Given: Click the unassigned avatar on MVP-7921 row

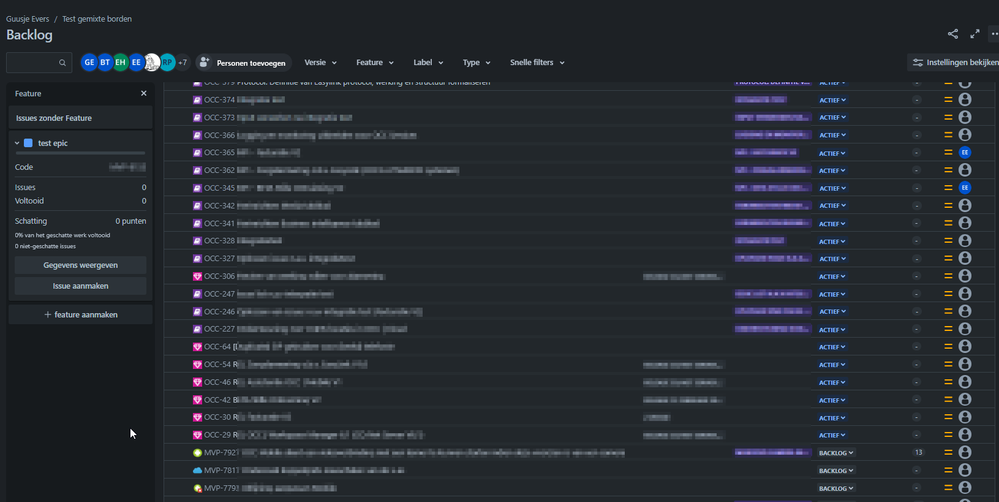Looking at the screenshot, I should [965, 452].
